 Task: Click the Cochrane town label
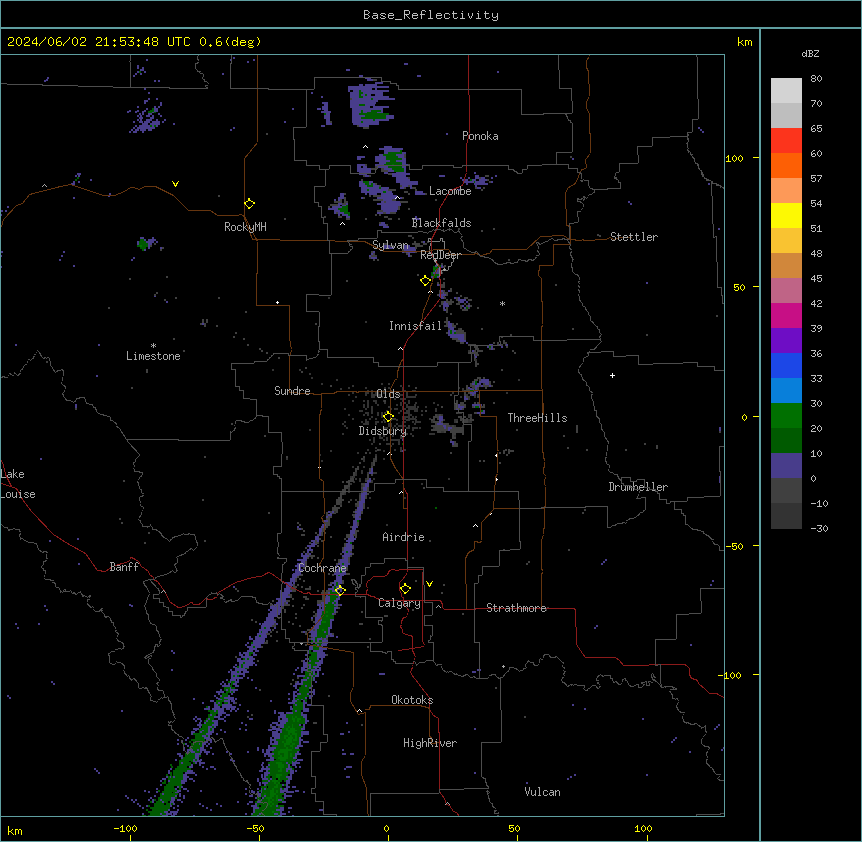[322, 568]
